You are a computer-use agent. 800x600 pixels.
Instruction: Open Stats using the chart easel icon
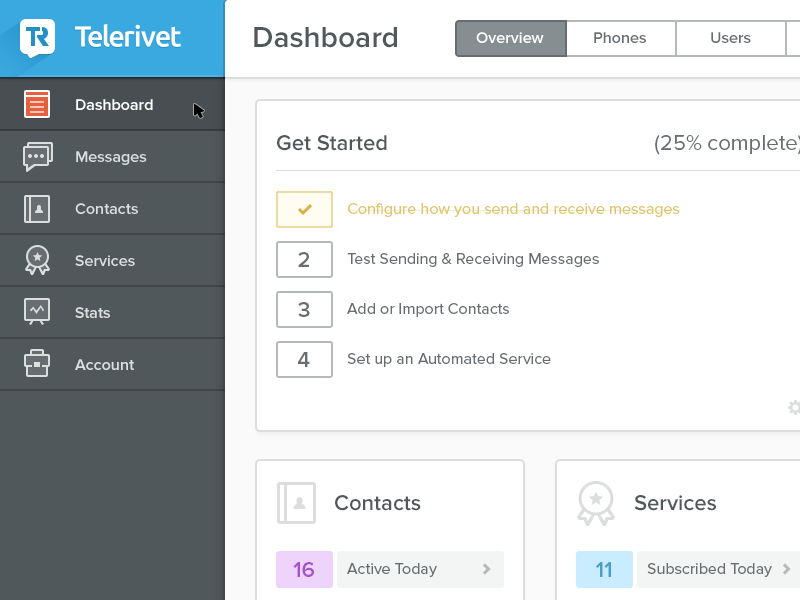tap(36, 312)
